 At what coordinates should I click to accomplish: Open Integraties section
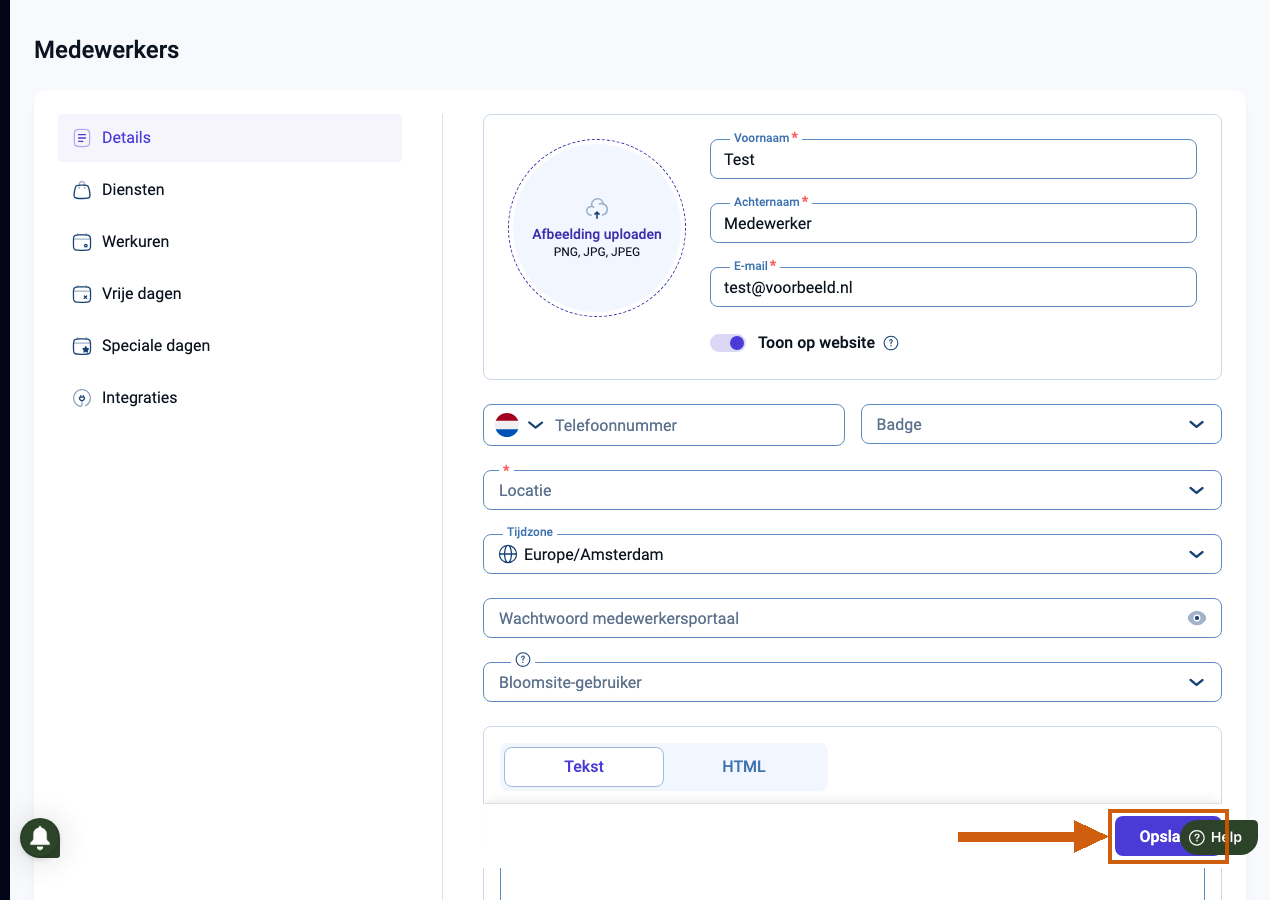pyautogui.click(x=230, y=398)
